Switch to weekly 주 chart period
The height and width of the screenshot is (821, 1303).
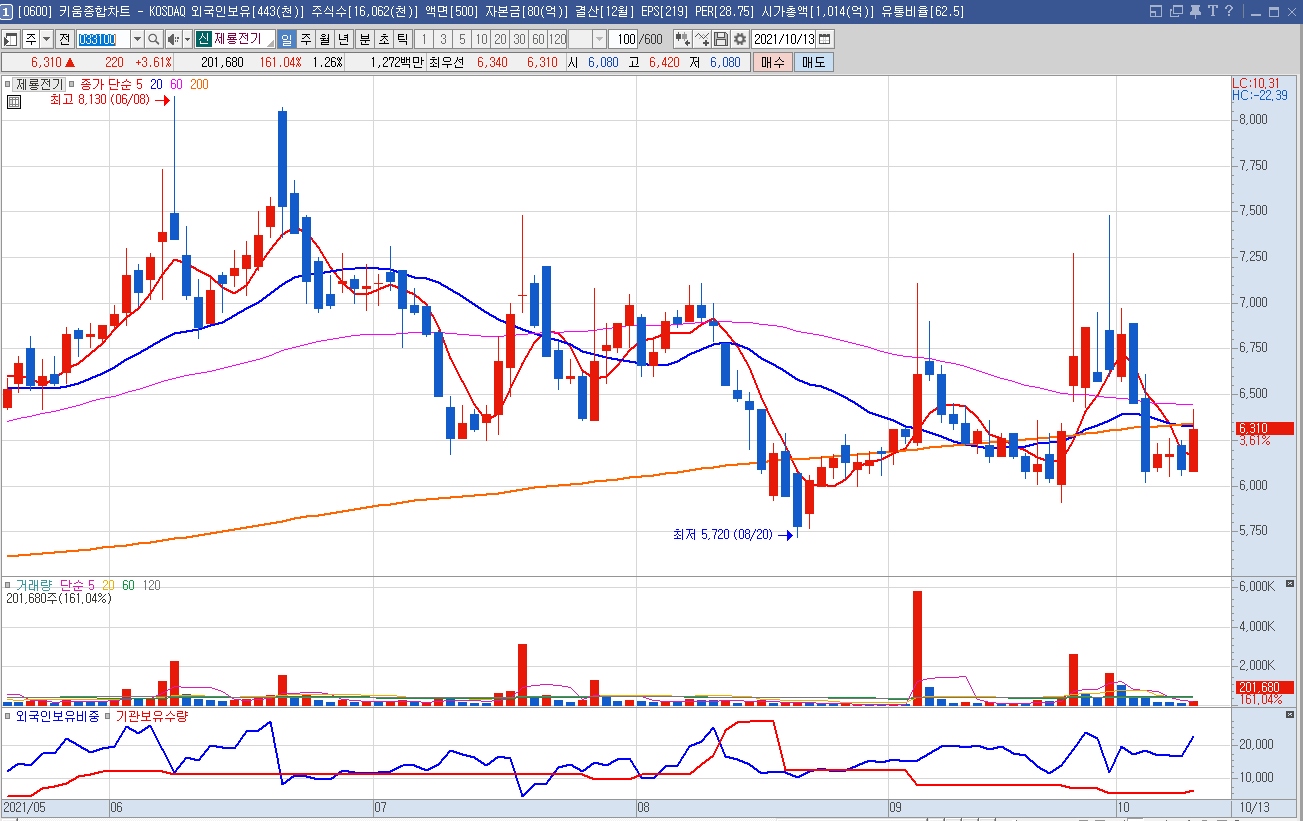click(305, 39)
